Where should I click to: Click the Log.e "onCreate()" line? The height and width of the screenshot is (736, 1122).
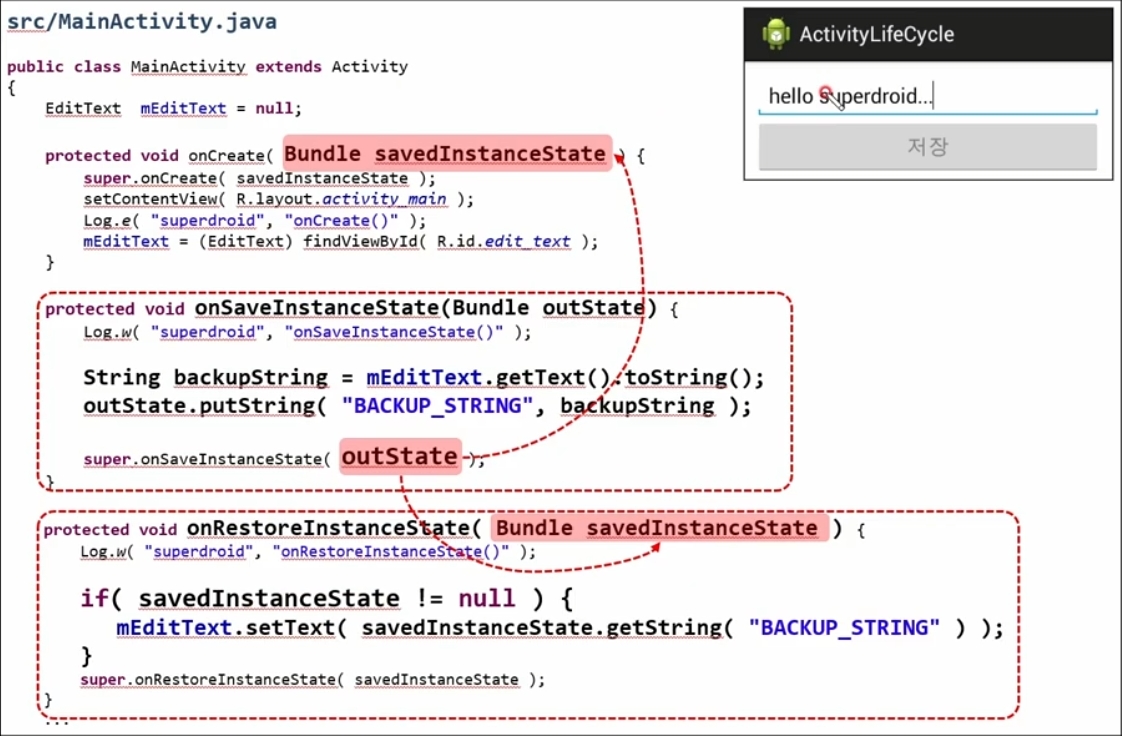point(254,220)
